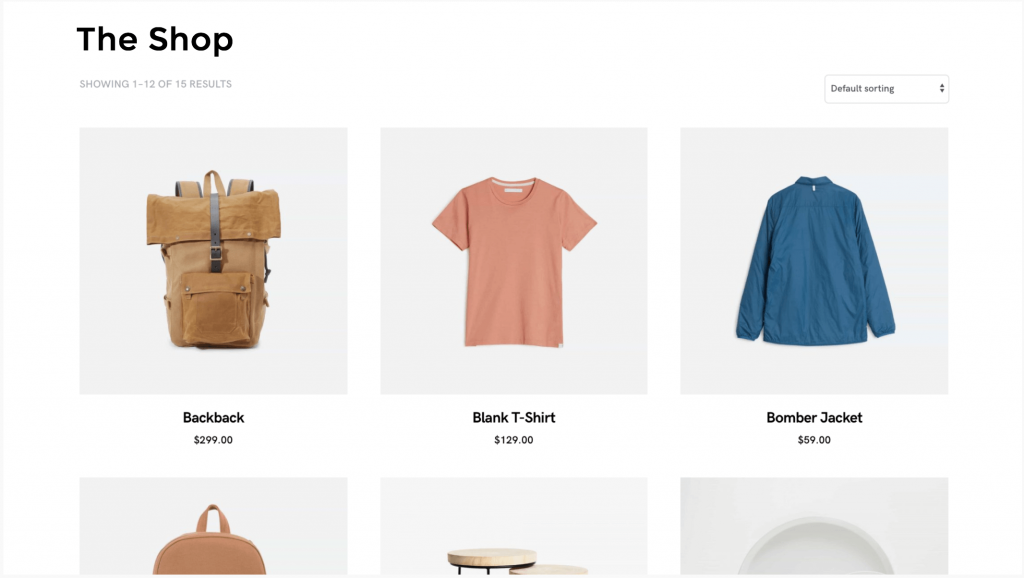
Task: Open the Default sorting dropdown
Action: 886,89
